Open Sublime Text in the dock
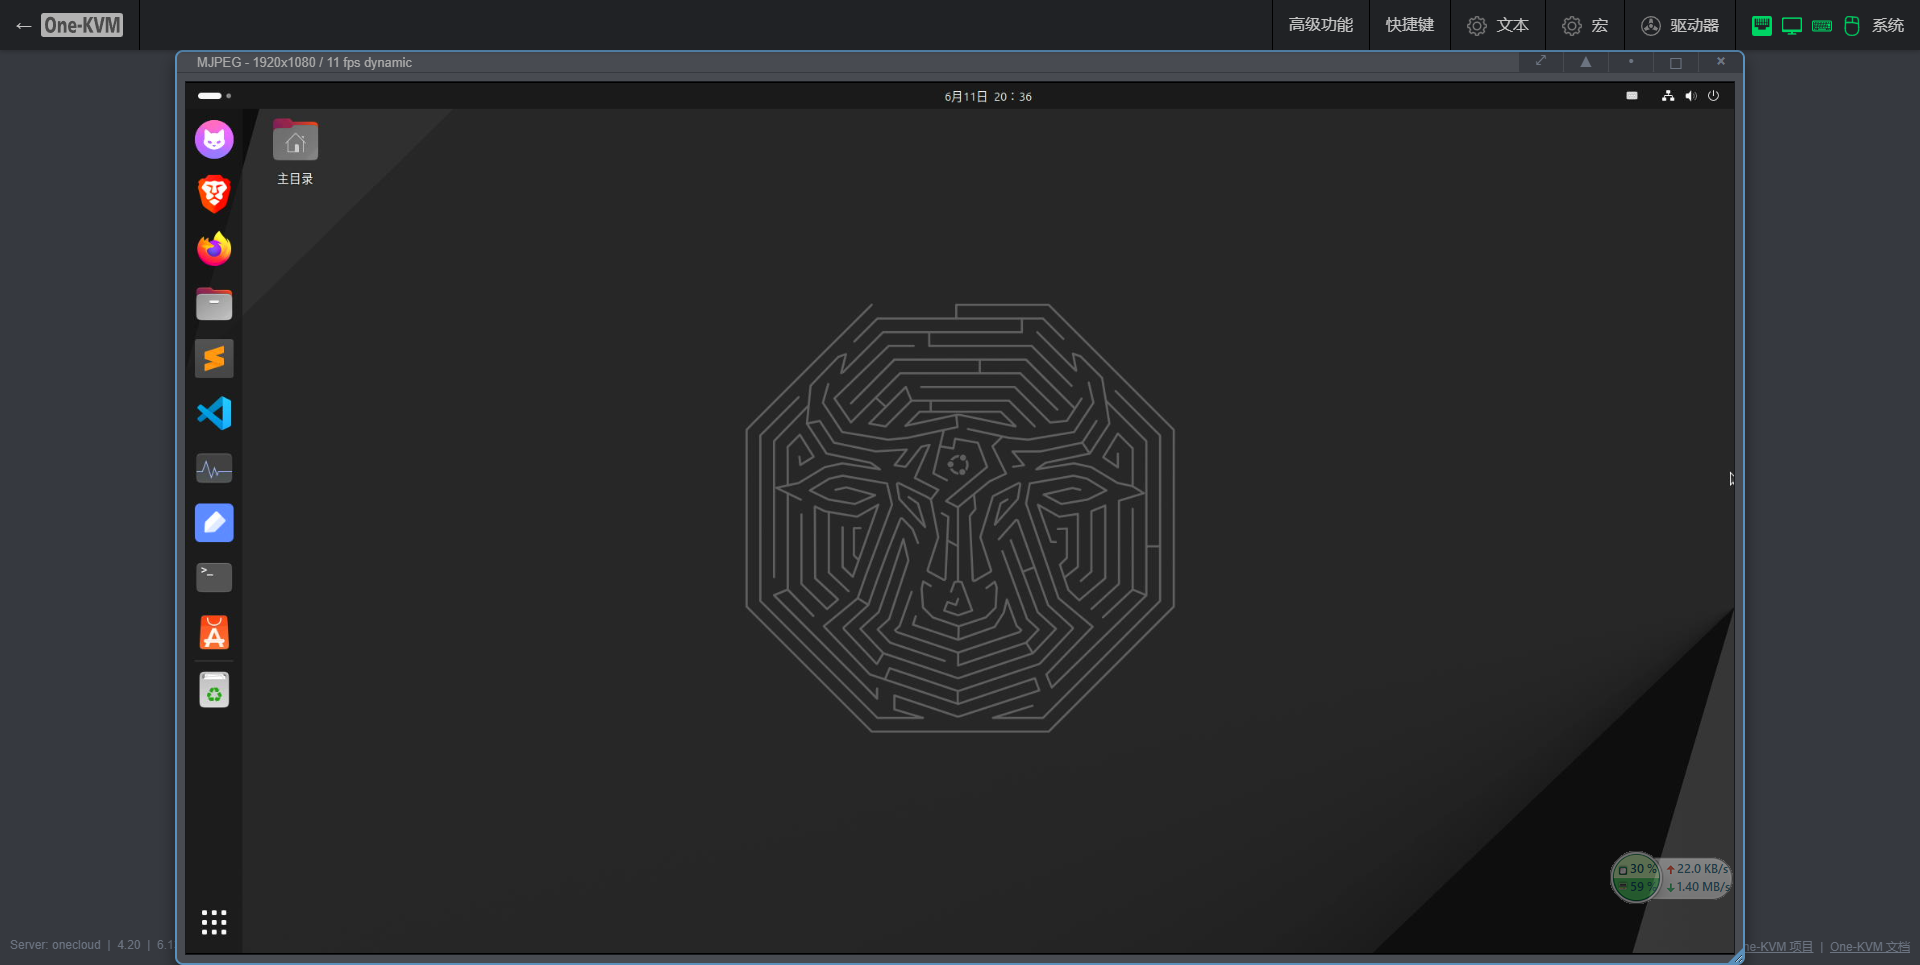 click(214, 358)
